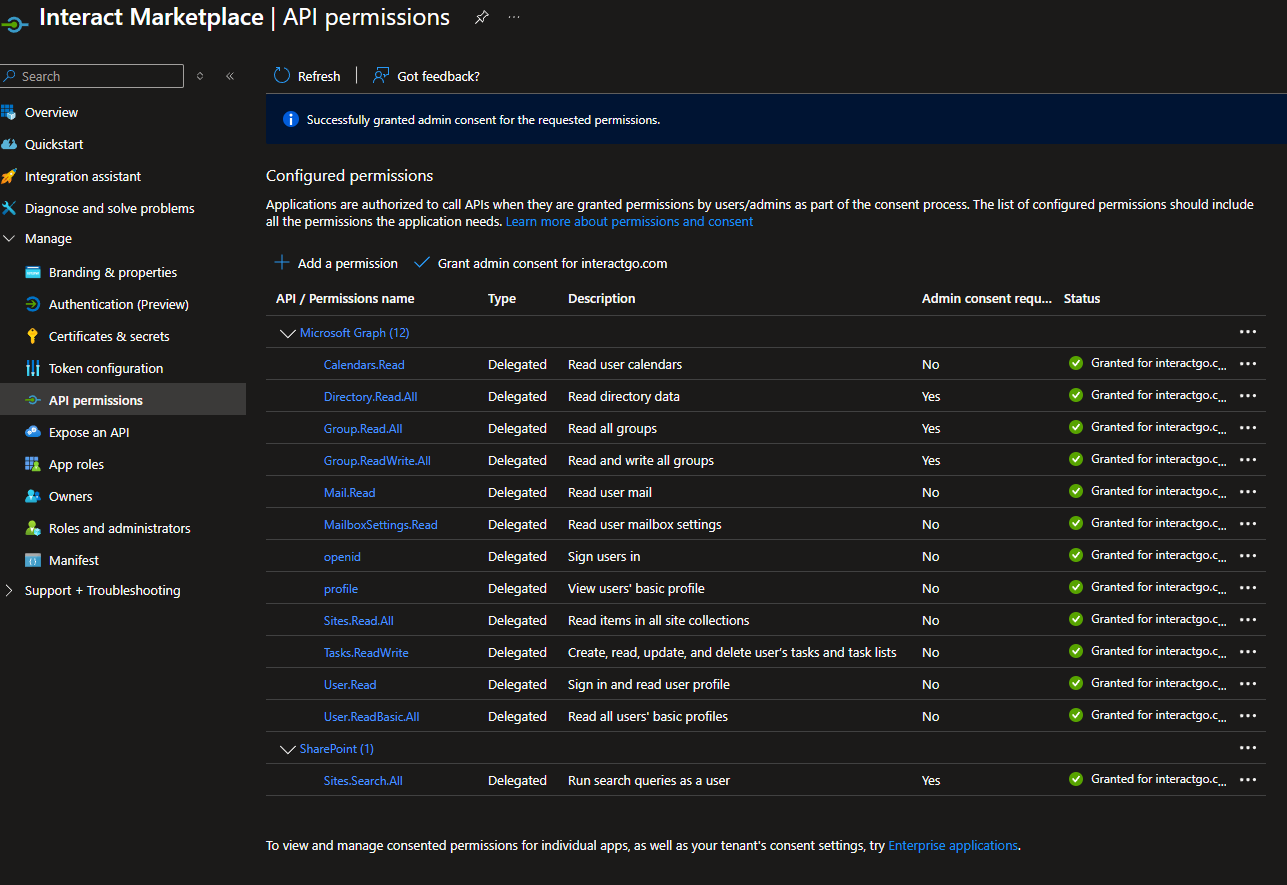Expand Support + Troubleshooting section

pyautogui.click(x=10, y=590)
